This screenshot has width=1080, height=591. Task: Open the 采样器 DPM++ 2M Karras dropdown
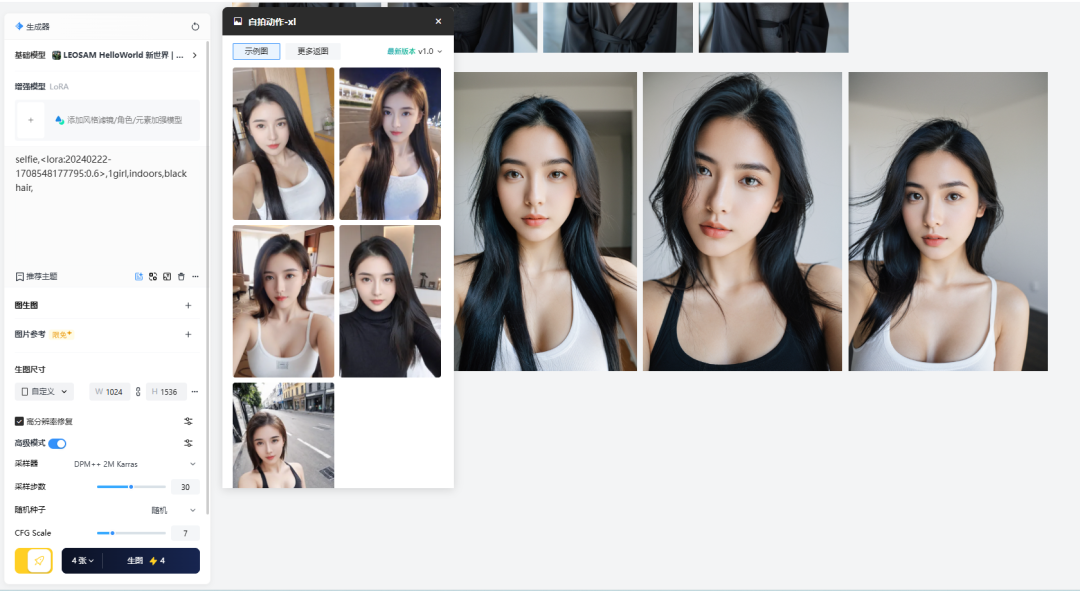point(134,464)
